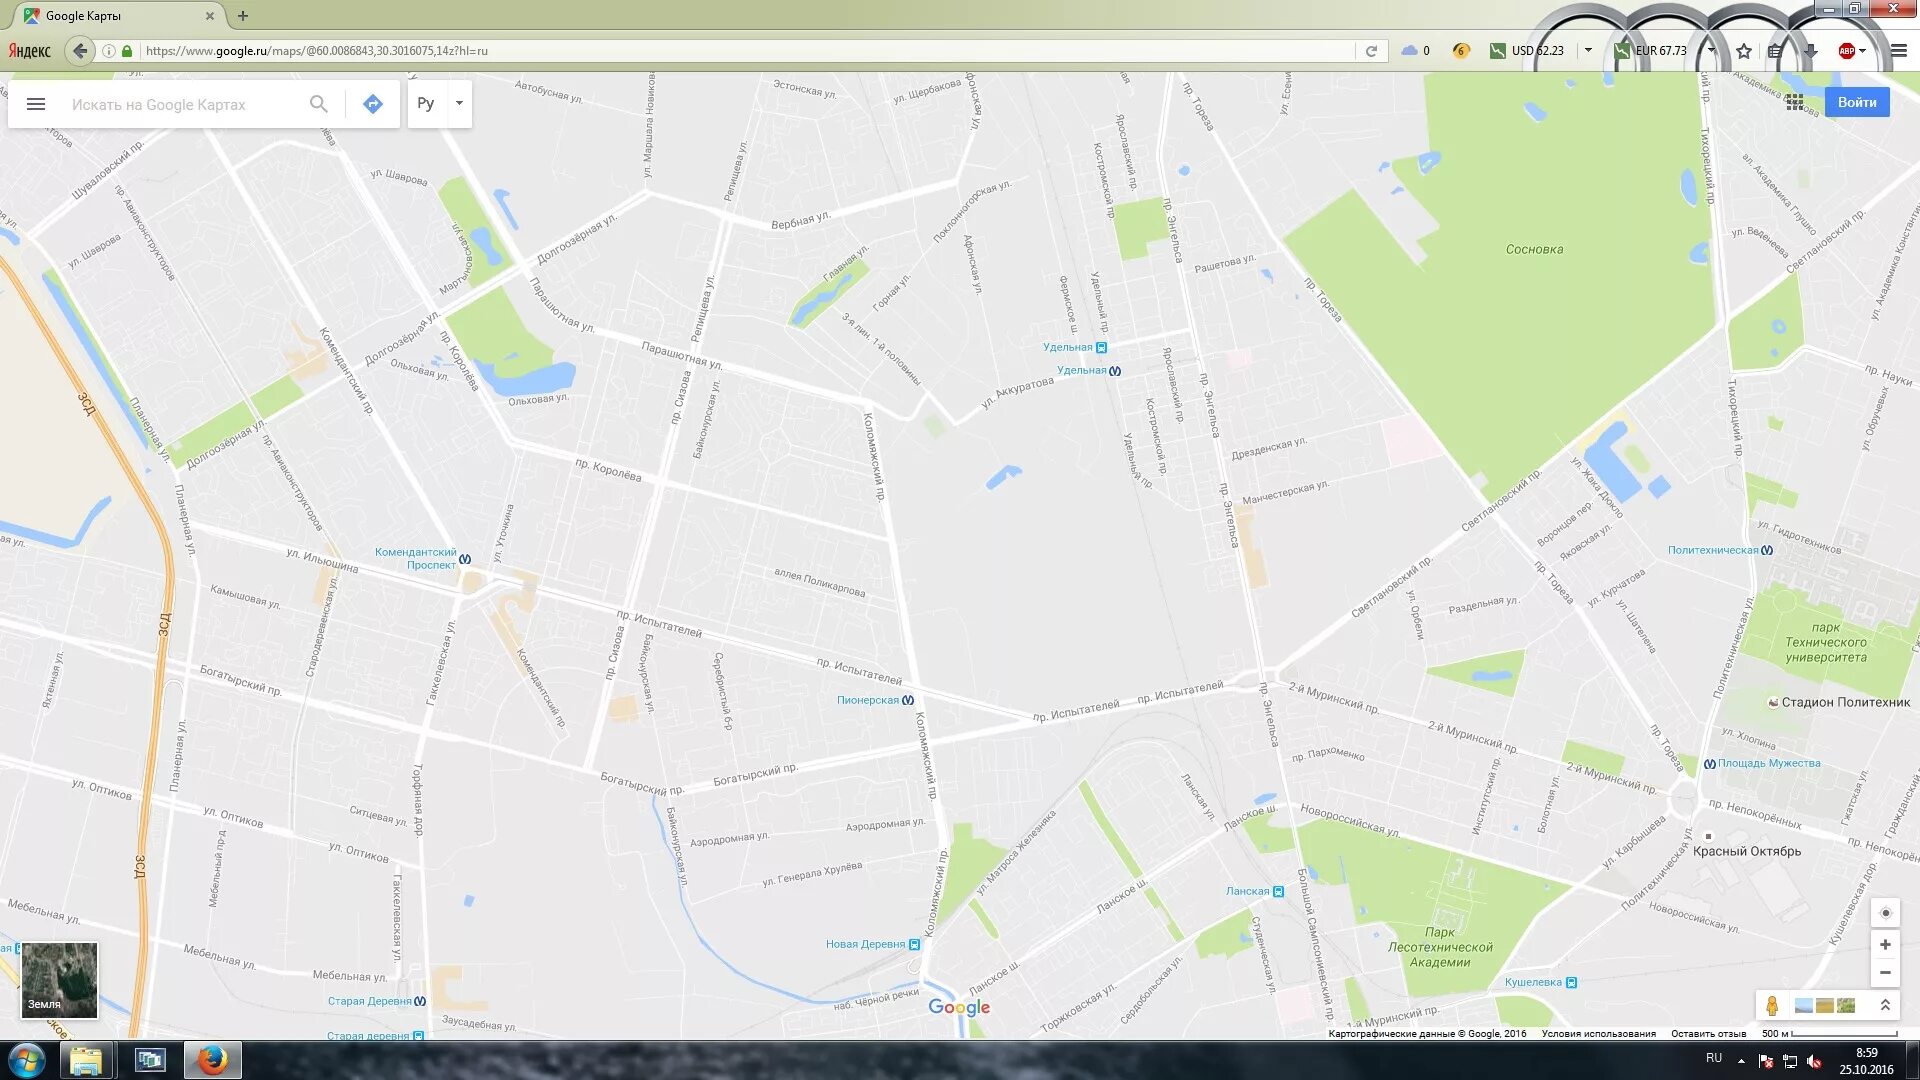Click the 'Удельная' metro station marker
Image resolution: width=1920 pixels, height=1080 pixels.
tap(1115, 371)
